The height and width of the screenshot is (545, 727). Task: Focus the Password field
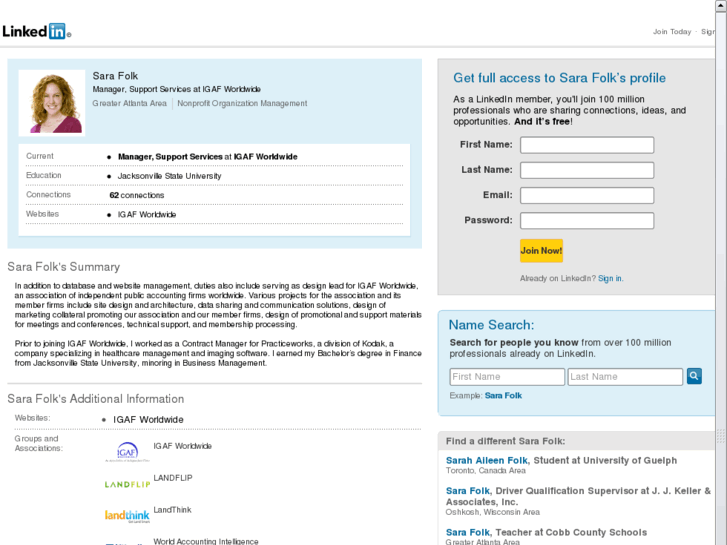click(x=587, y=220)
